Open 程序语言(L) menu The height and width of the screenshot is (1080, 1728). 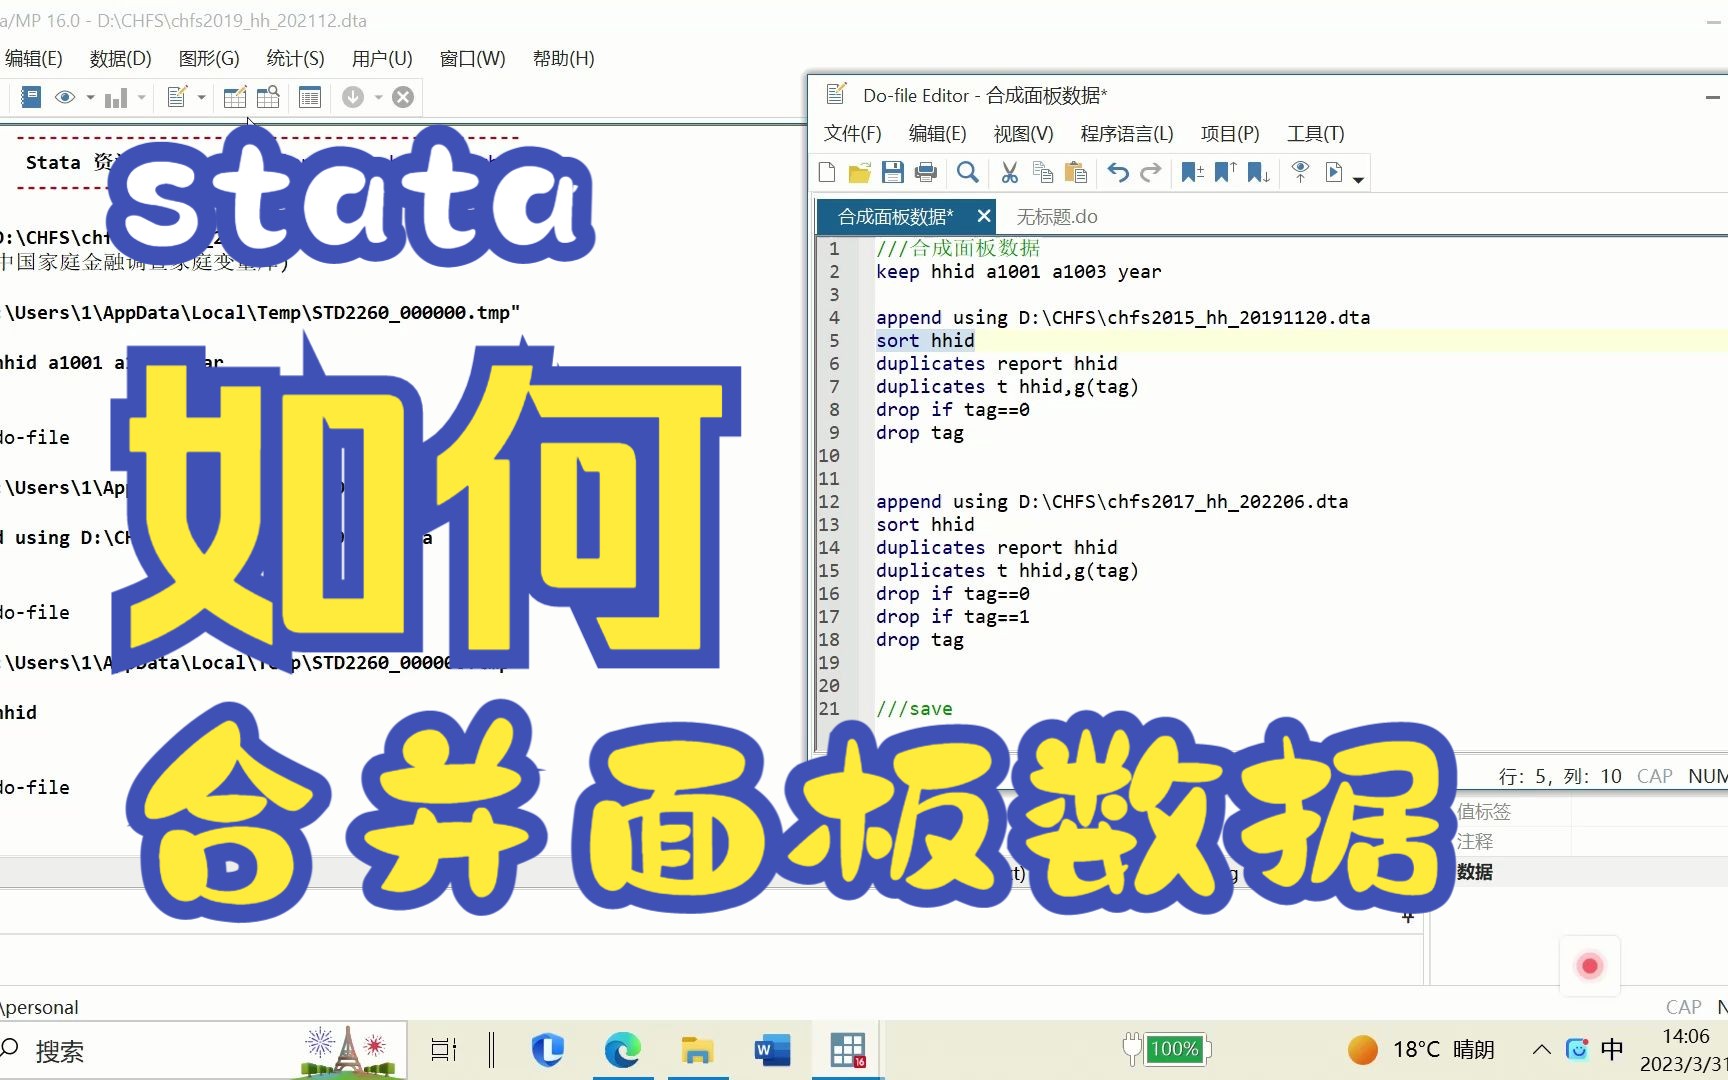pos(1127,133)
